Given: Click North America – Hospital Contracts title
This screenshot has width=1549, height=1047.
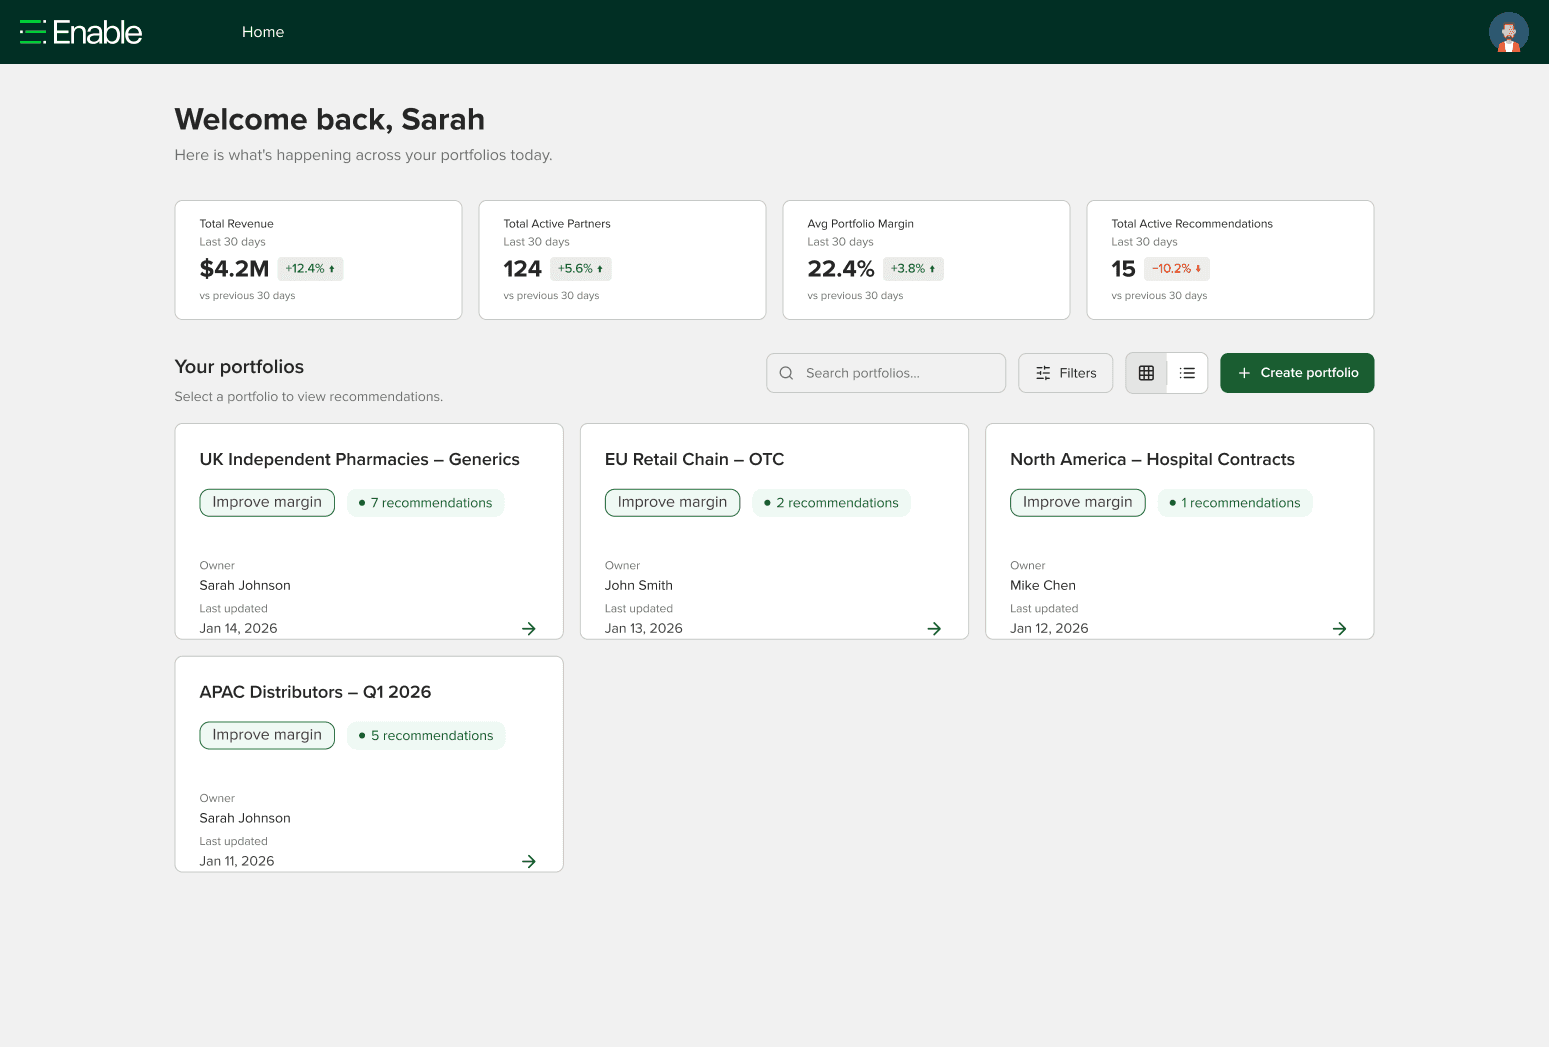Looking at the screenshot, I should click(1152, 459).
